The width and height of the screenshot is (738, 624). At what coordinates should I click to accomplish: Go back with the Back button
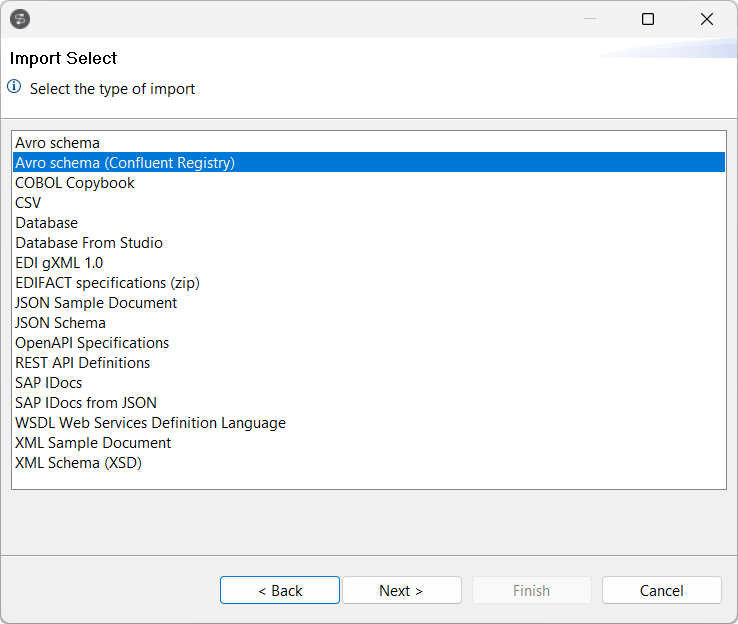[280, 590]
